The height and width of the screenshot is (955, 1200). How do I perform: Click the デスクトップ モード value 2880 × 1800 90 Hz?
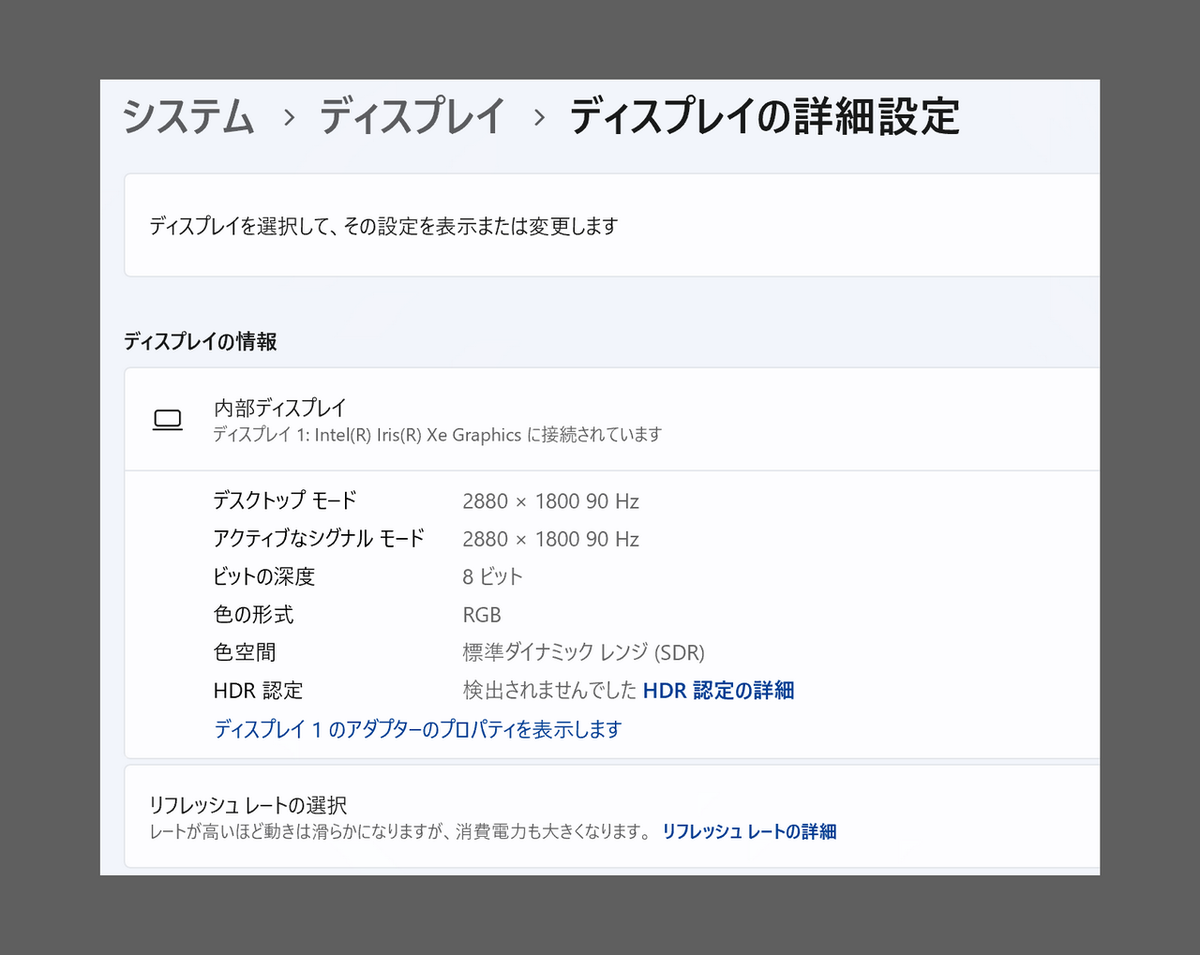point(551,501)
